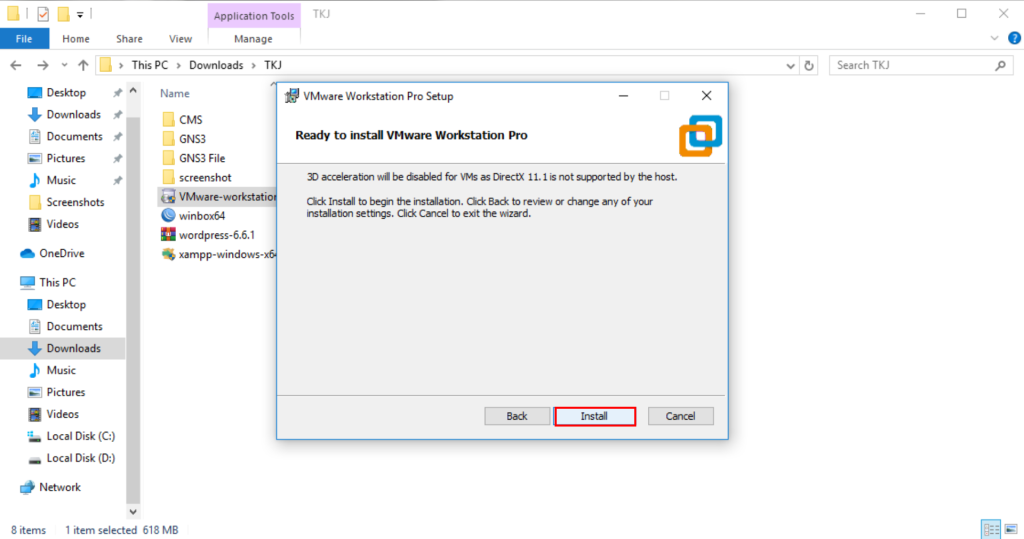Click the winbox64 application icon
The image size is (1024, 539).
168,215
